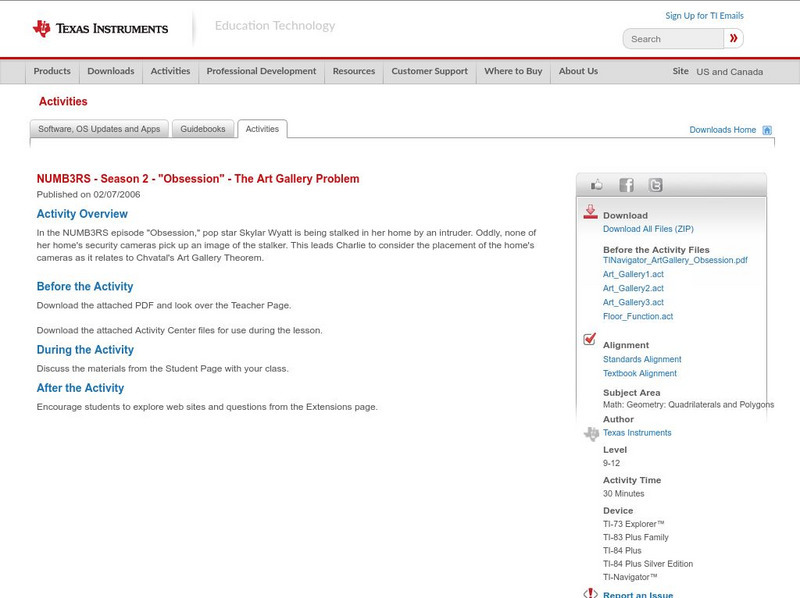
Task: Click the After the Activity heading
Action: tap(80, 388)
